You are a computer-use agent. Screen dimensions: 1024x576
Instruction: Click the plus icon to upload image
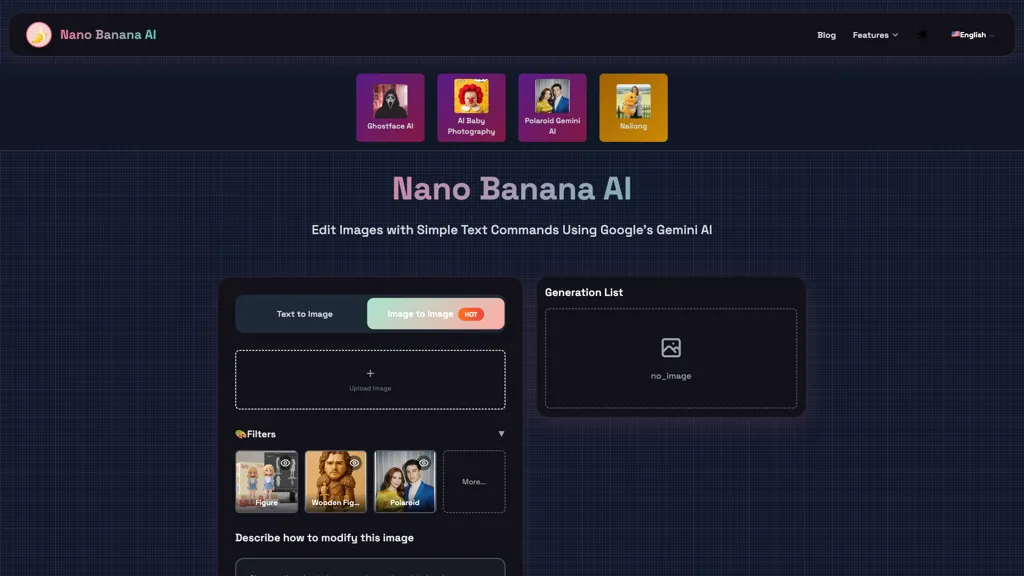pos(370,374)
